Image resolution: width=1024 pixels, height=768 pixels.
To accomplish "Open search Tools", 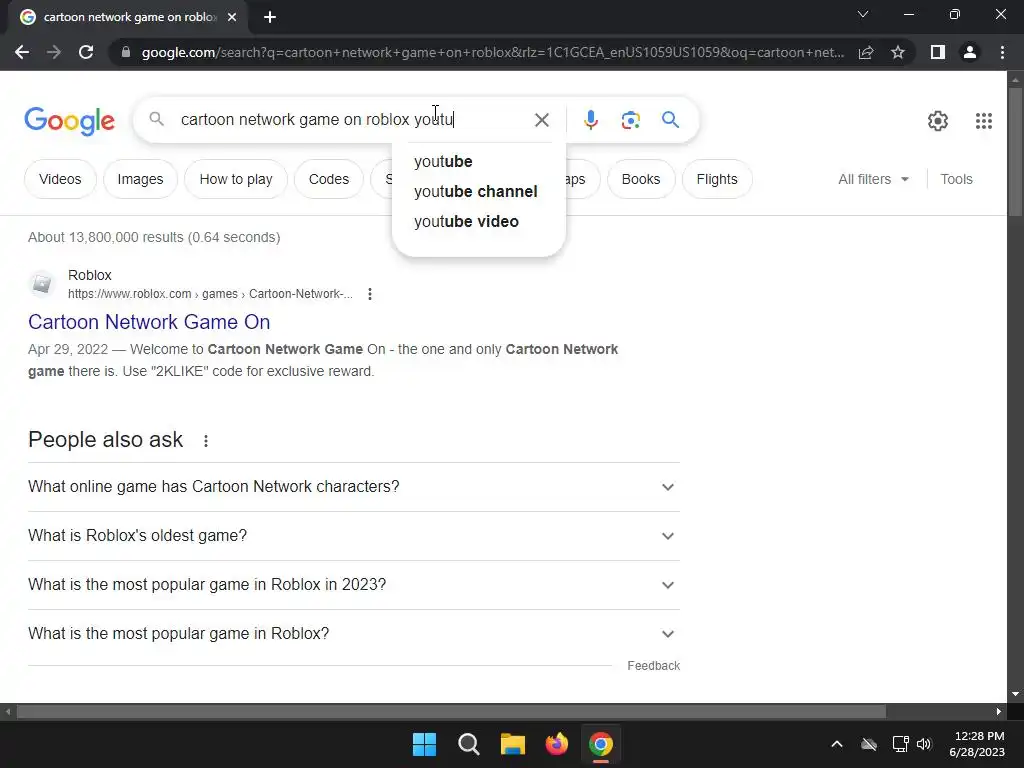I will pyautogui.click(x=956, y=179).
